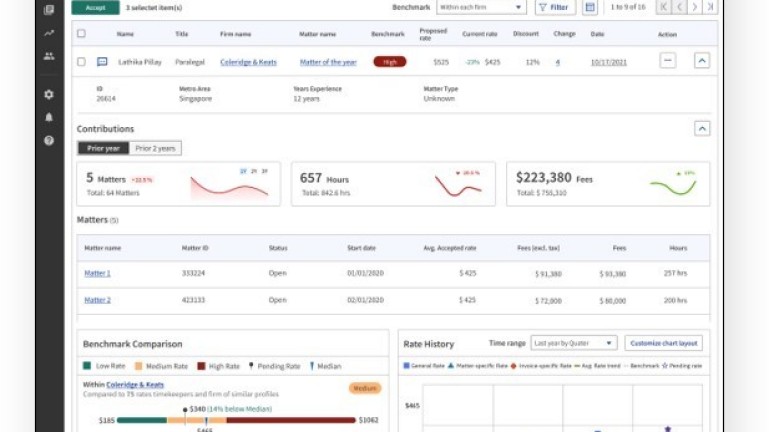Open notifications bell in sidebar
Viewport: 769px width, 432px height.
49,117
